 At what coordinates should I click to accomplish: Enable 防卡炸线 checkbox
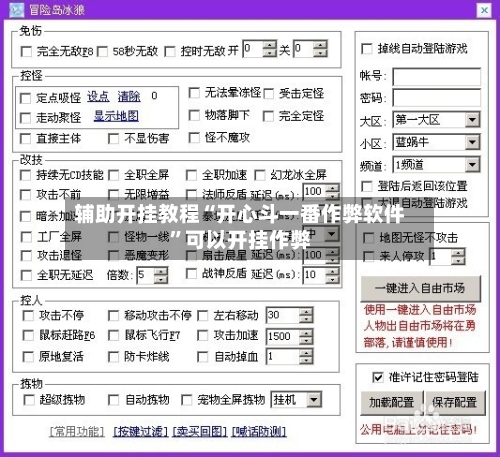113,357
